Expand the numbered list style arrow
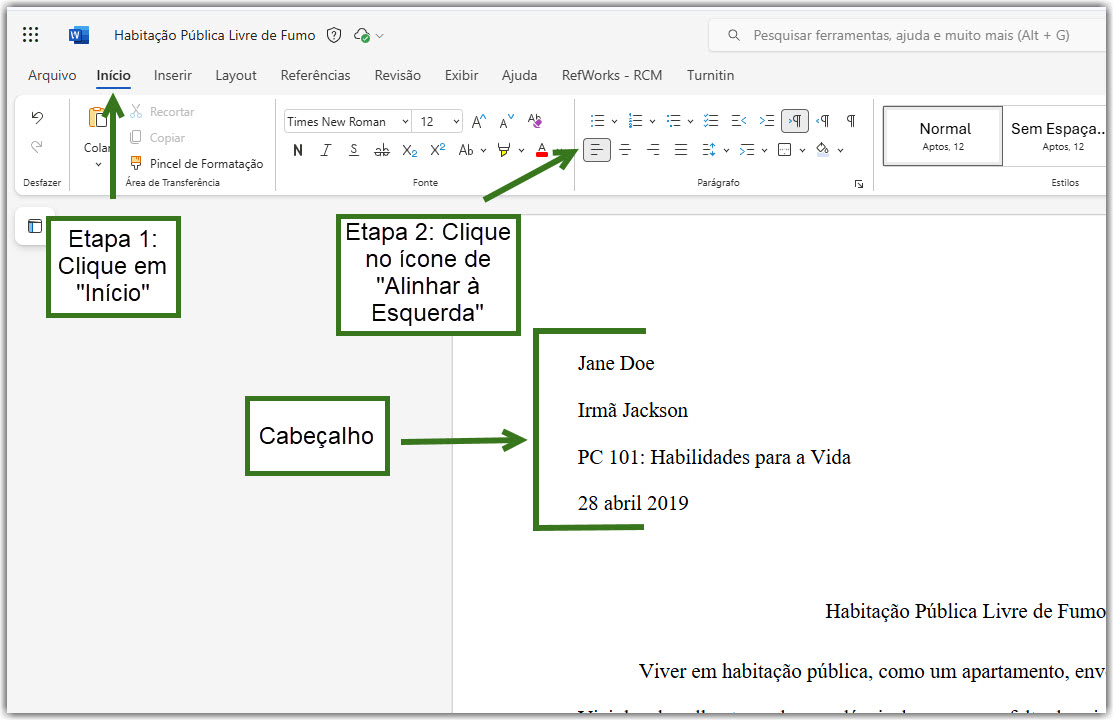Screen dimensions: 1114x721 pyautogui.click(x=652, y=121)
